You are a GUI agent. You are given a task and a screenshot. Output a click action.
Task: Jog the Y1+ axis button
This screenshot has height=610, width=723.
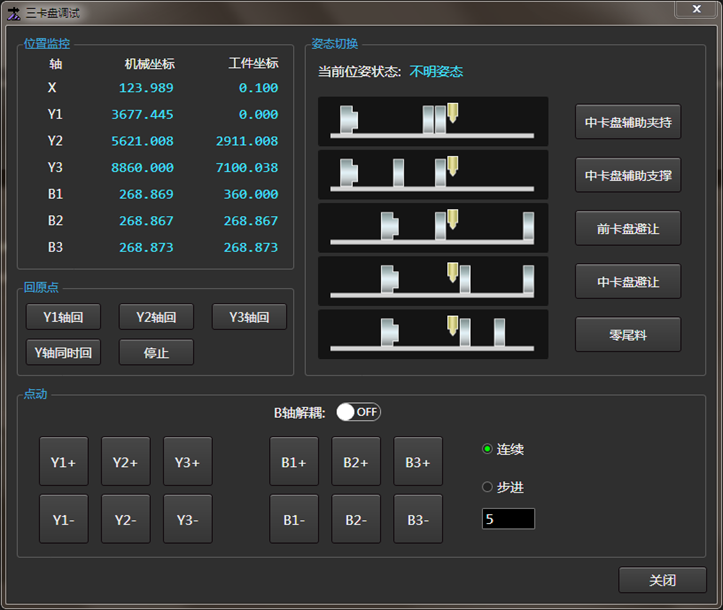(x=63, y=462)
